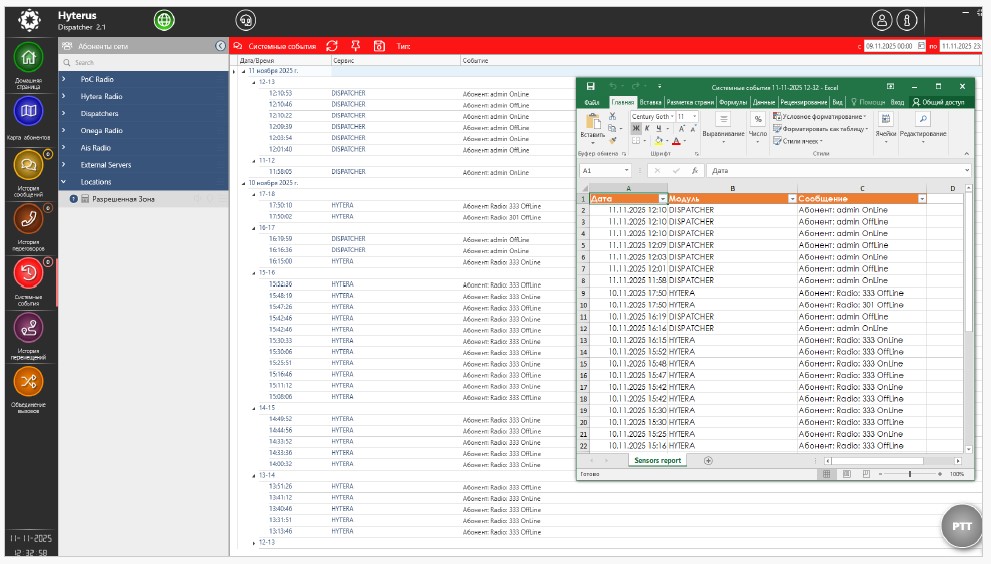Switch to the Excel Рецензирование tab
The height and width of the screenshot is (564, 991).
[x=803, y=102]
